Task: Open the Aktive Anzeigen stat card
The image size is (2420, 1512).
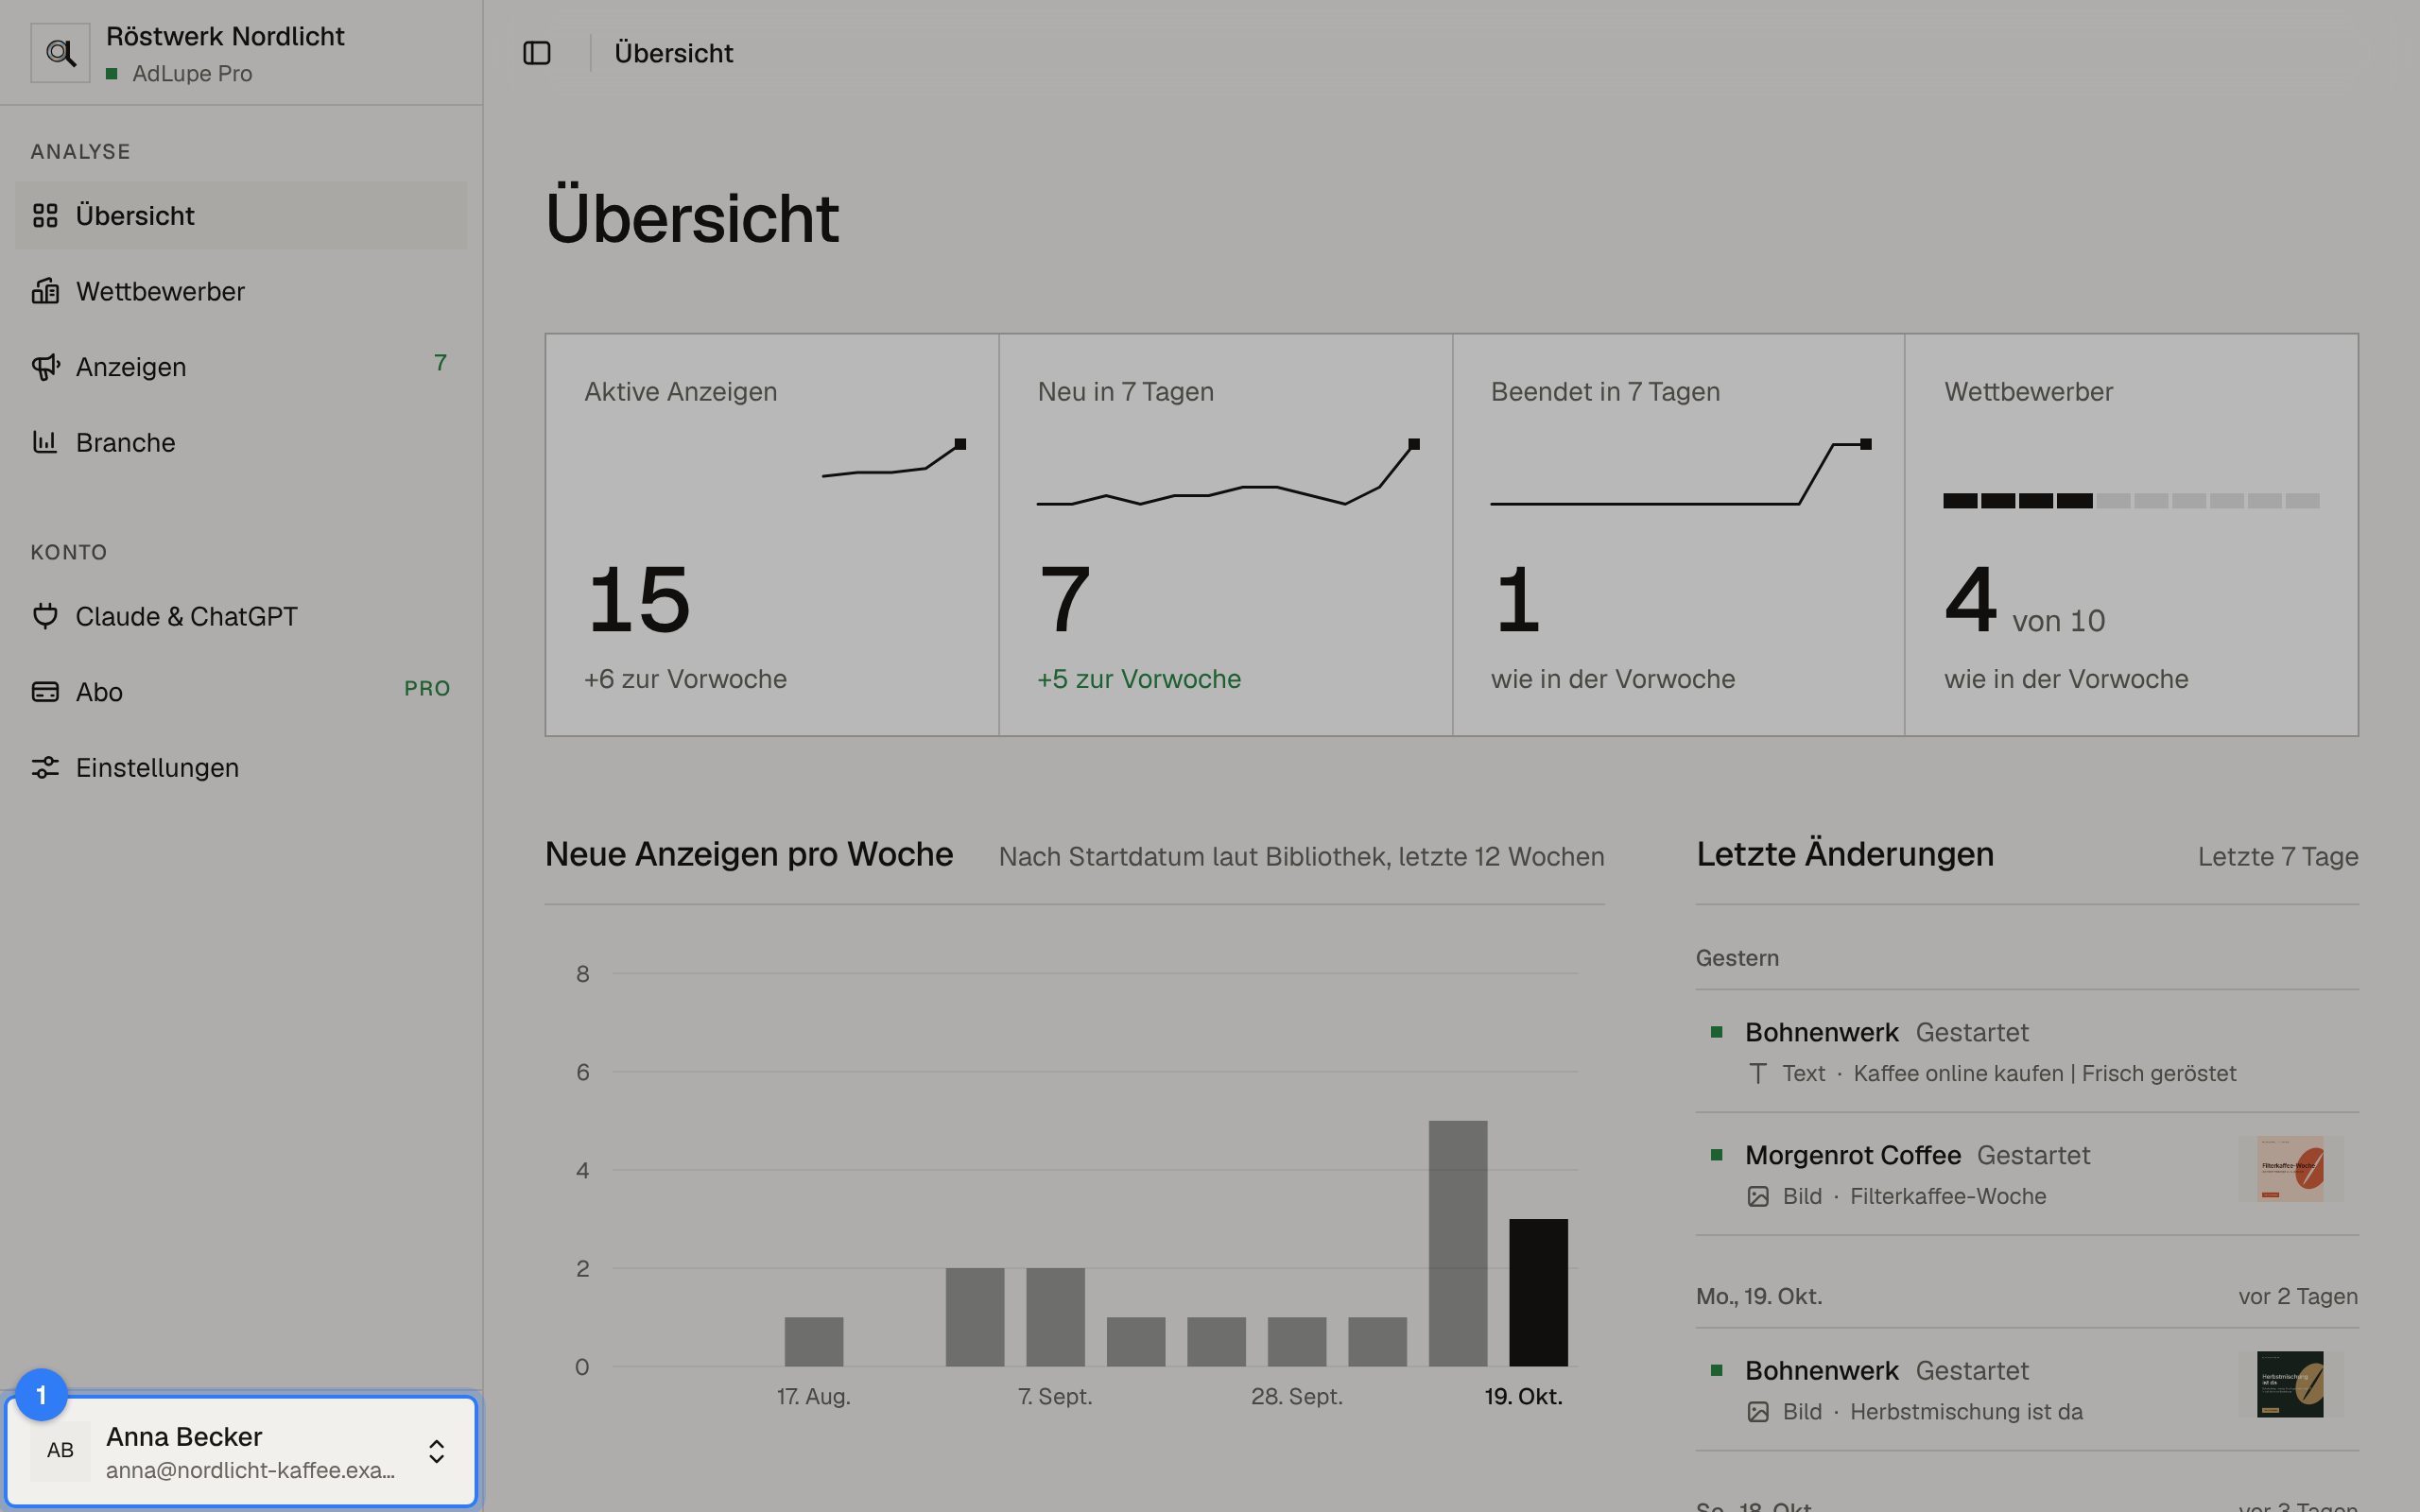Action: [x=772, y=535]
